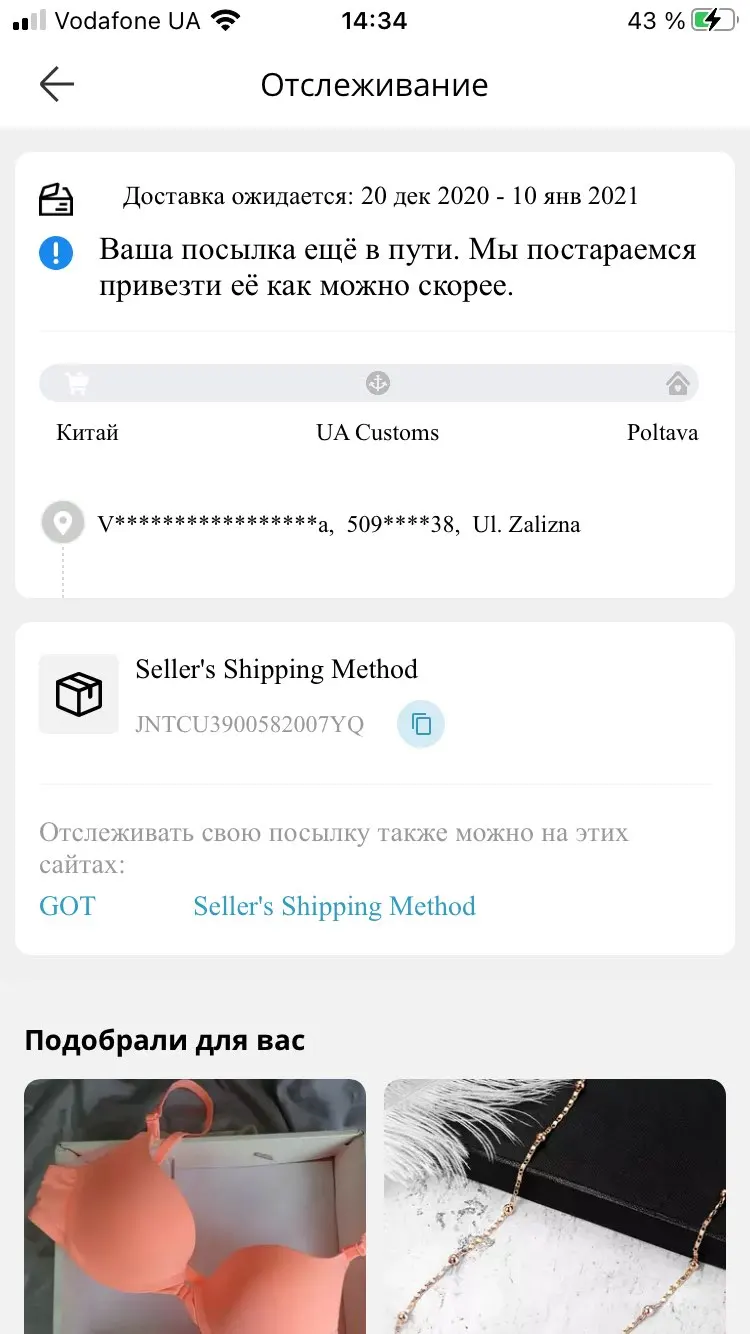Tap the shopping cart progress icon
Screen dimensions: 750x1334
click(x=77, y=383)
